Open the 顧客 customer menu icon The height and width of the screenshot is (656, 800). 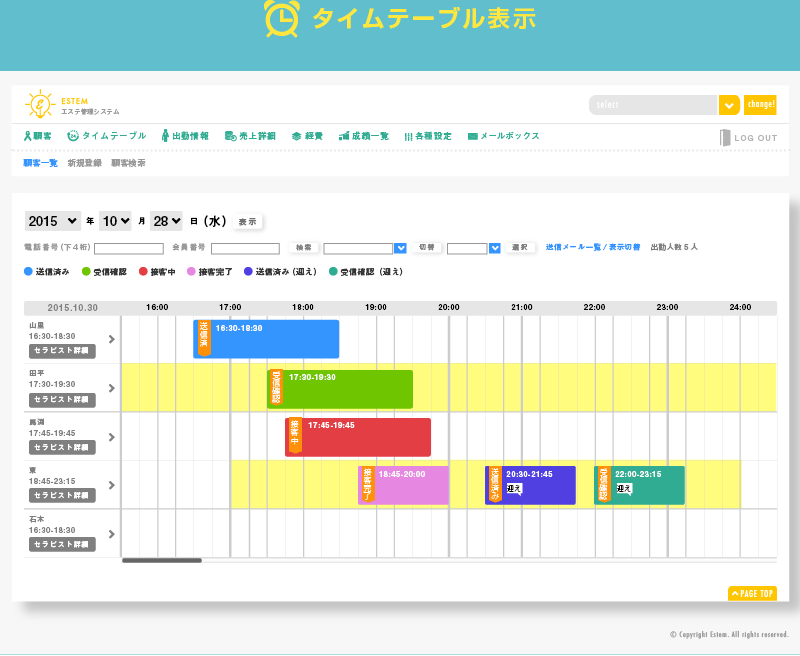28,136
